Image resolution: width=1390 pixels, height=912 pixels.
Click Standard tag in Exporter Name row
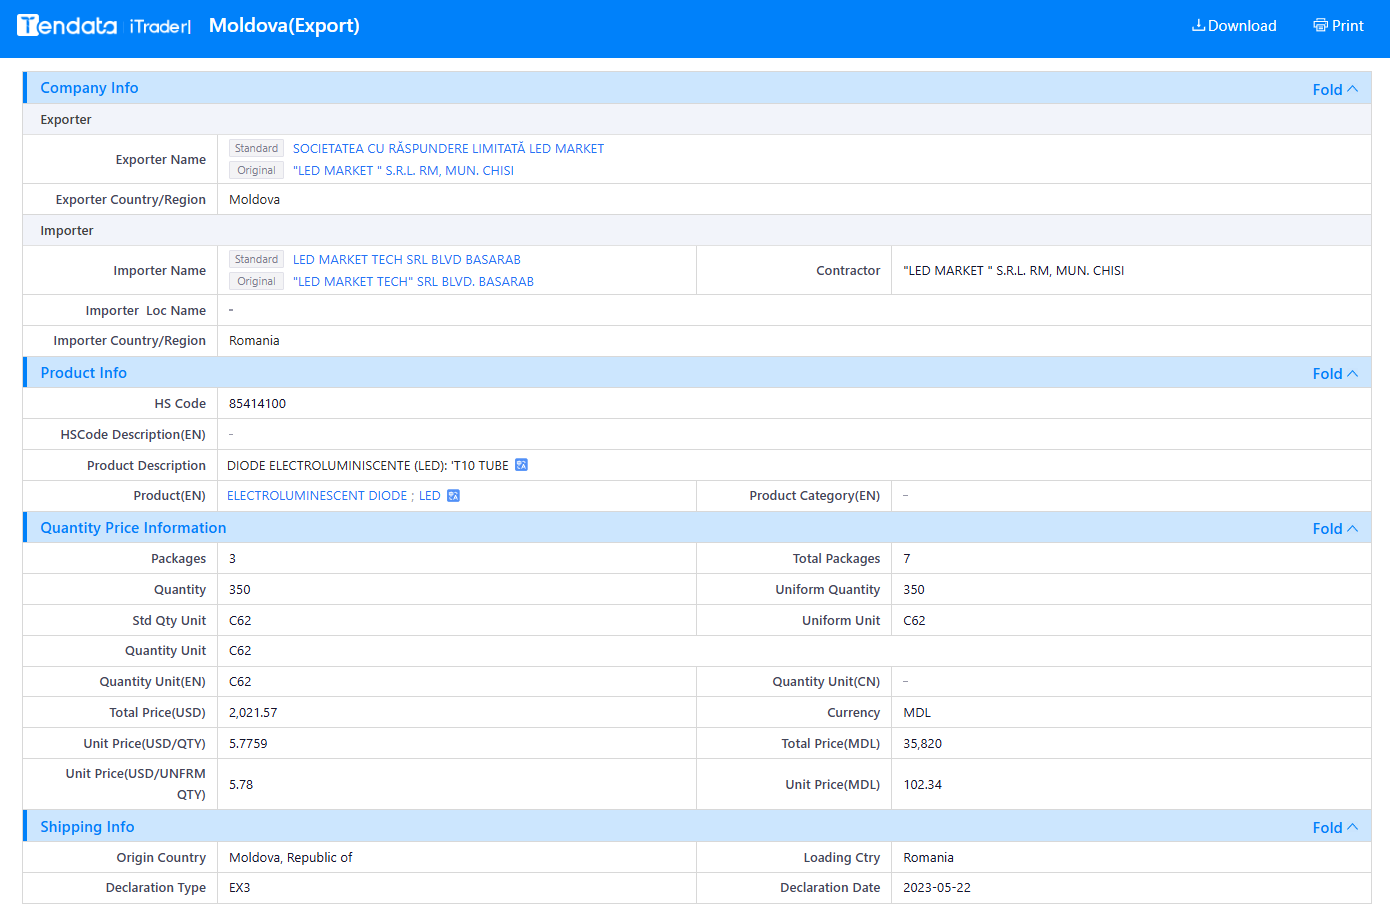point(256,148)
